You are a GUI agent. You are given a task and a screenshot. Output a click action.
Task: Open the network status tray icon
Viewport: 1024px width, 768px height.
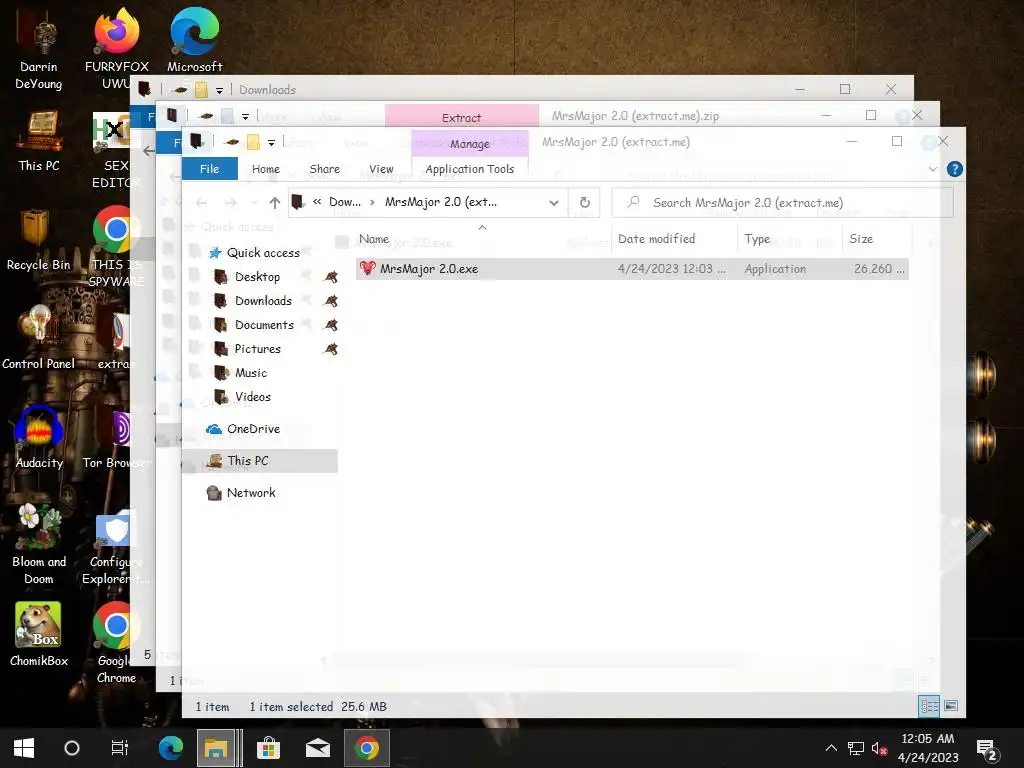pyautogui.click(x=856, y=748)
